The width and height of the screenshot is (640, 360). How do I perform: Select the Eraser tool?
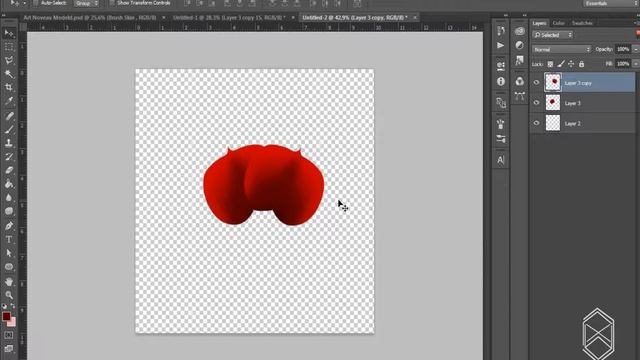tap(9, 171)
